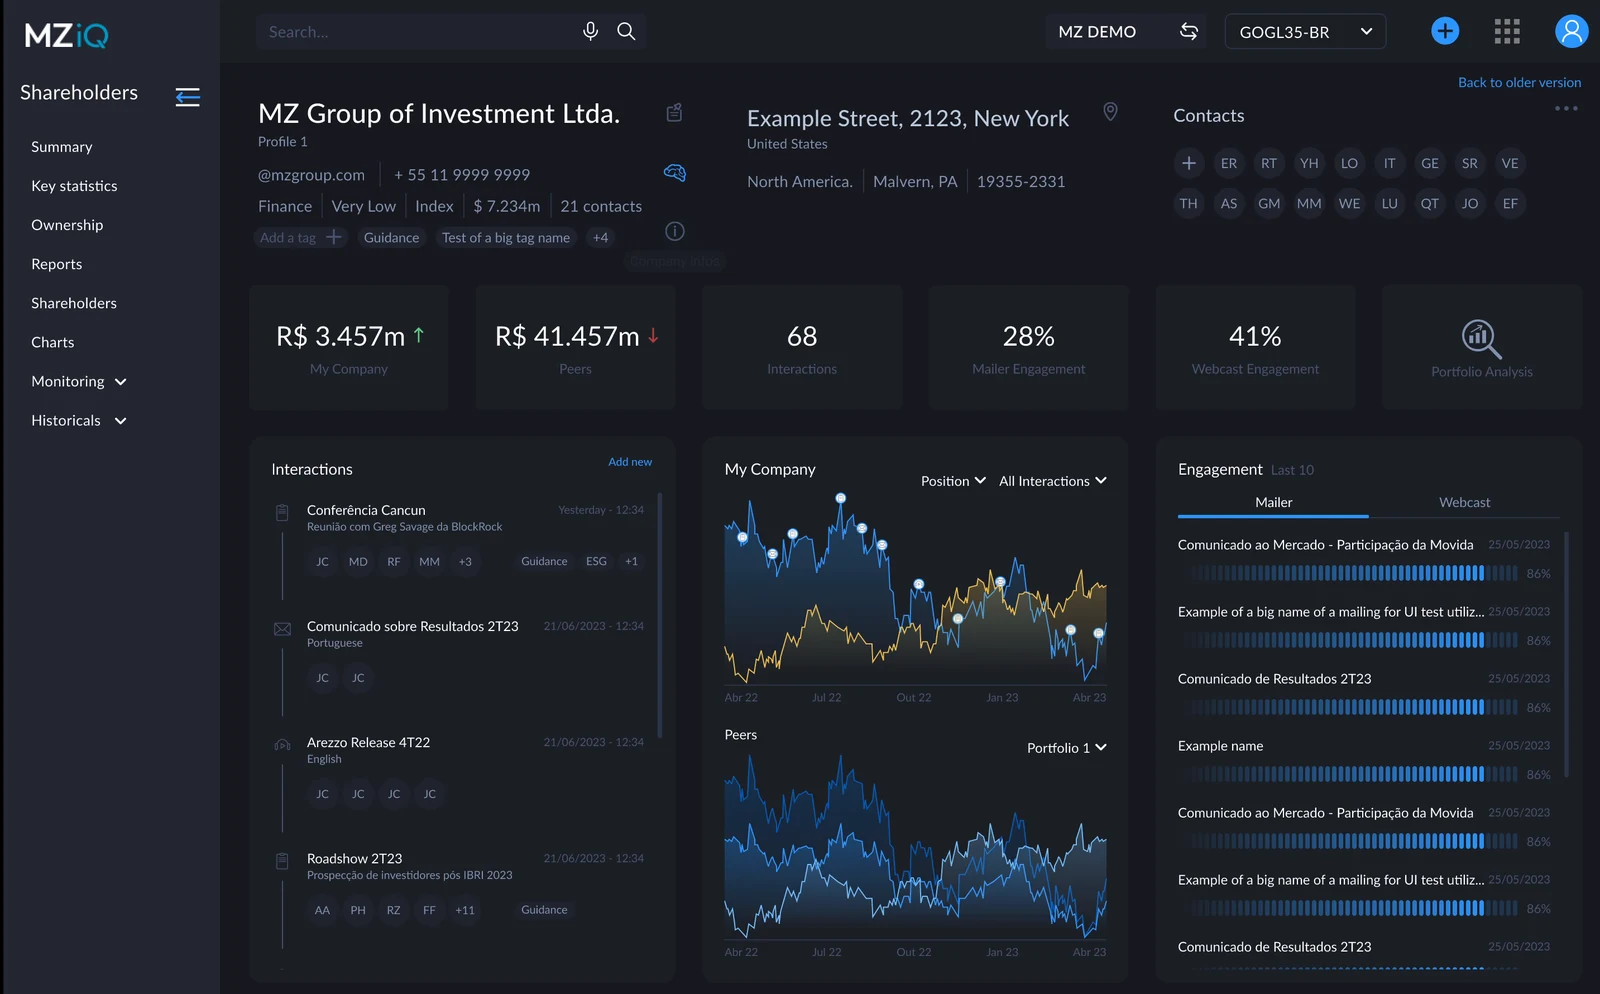Click the location pin icon by address
The width and height of the screenshot is (1600, 994).
point(1110,111)
